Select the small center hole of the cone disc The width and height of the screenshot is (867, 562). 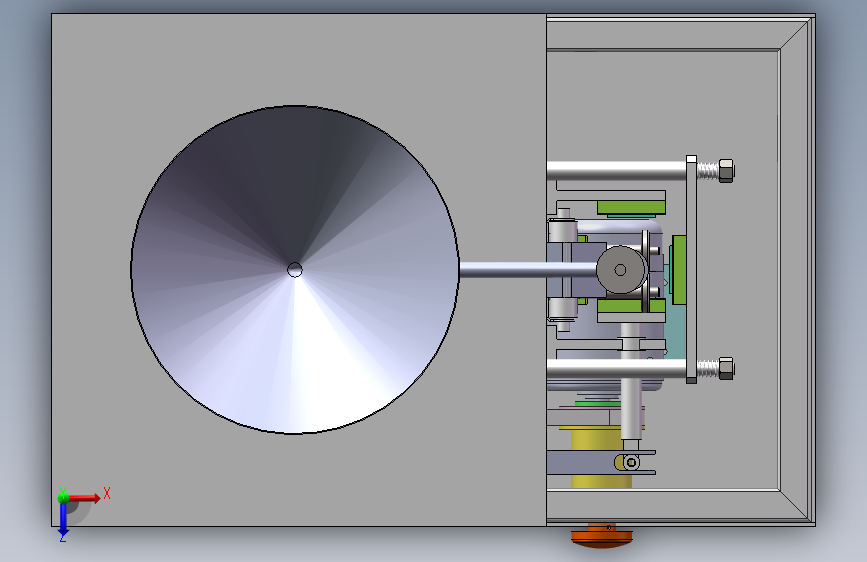tap(295, 270)
